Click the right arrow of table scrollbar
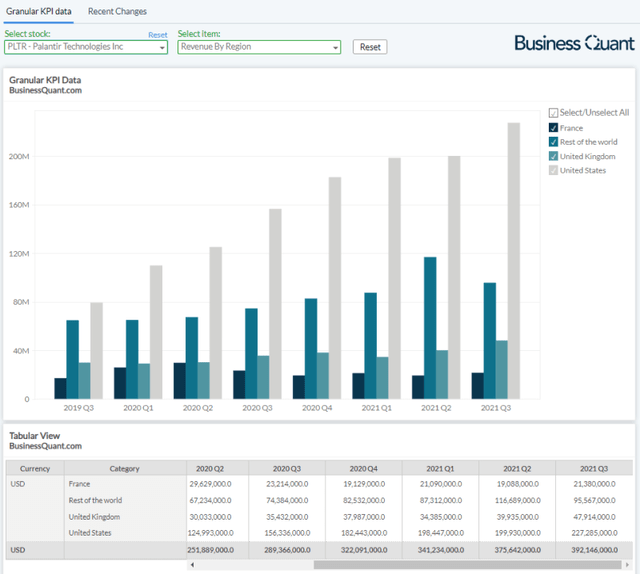 627,565
